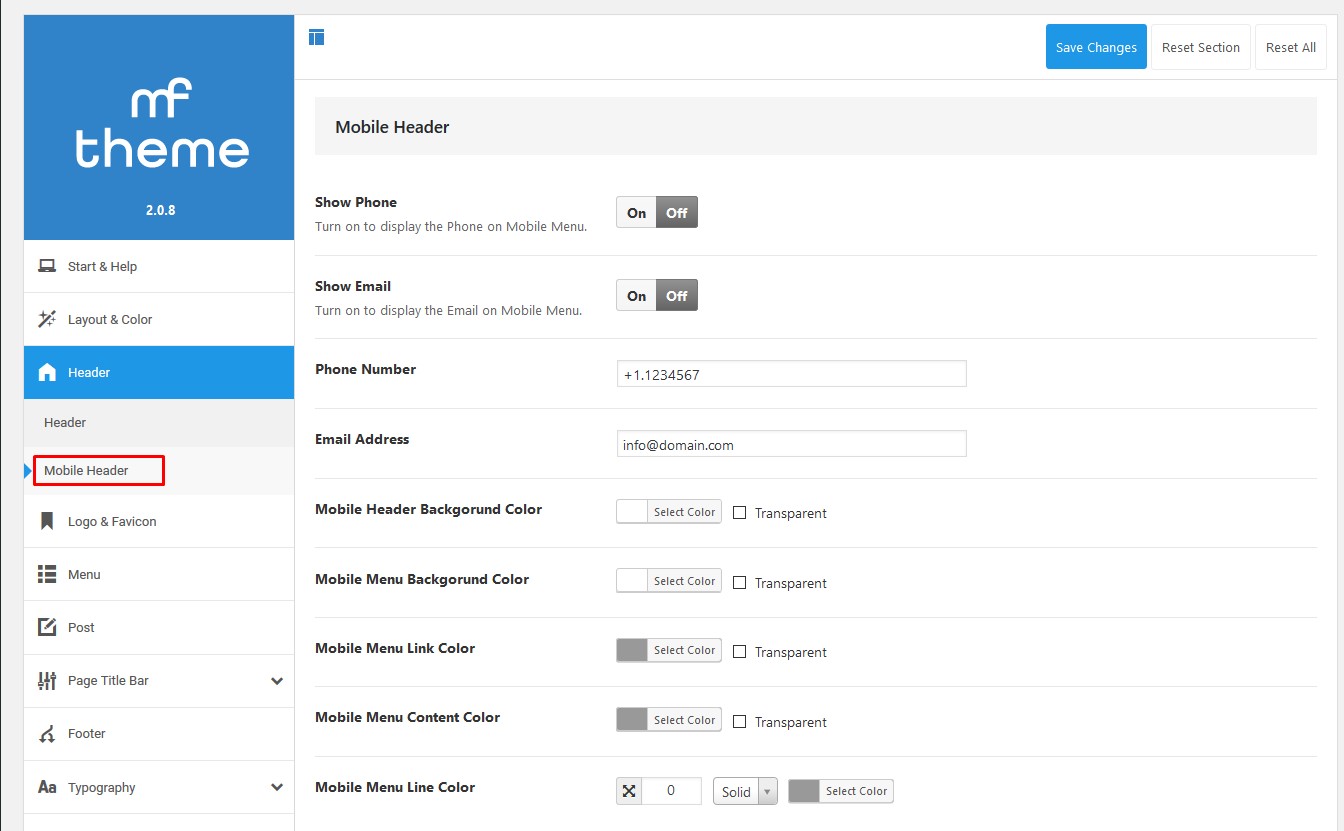
Task: Click the edit icon next to Post
Action: click(46, 627)
